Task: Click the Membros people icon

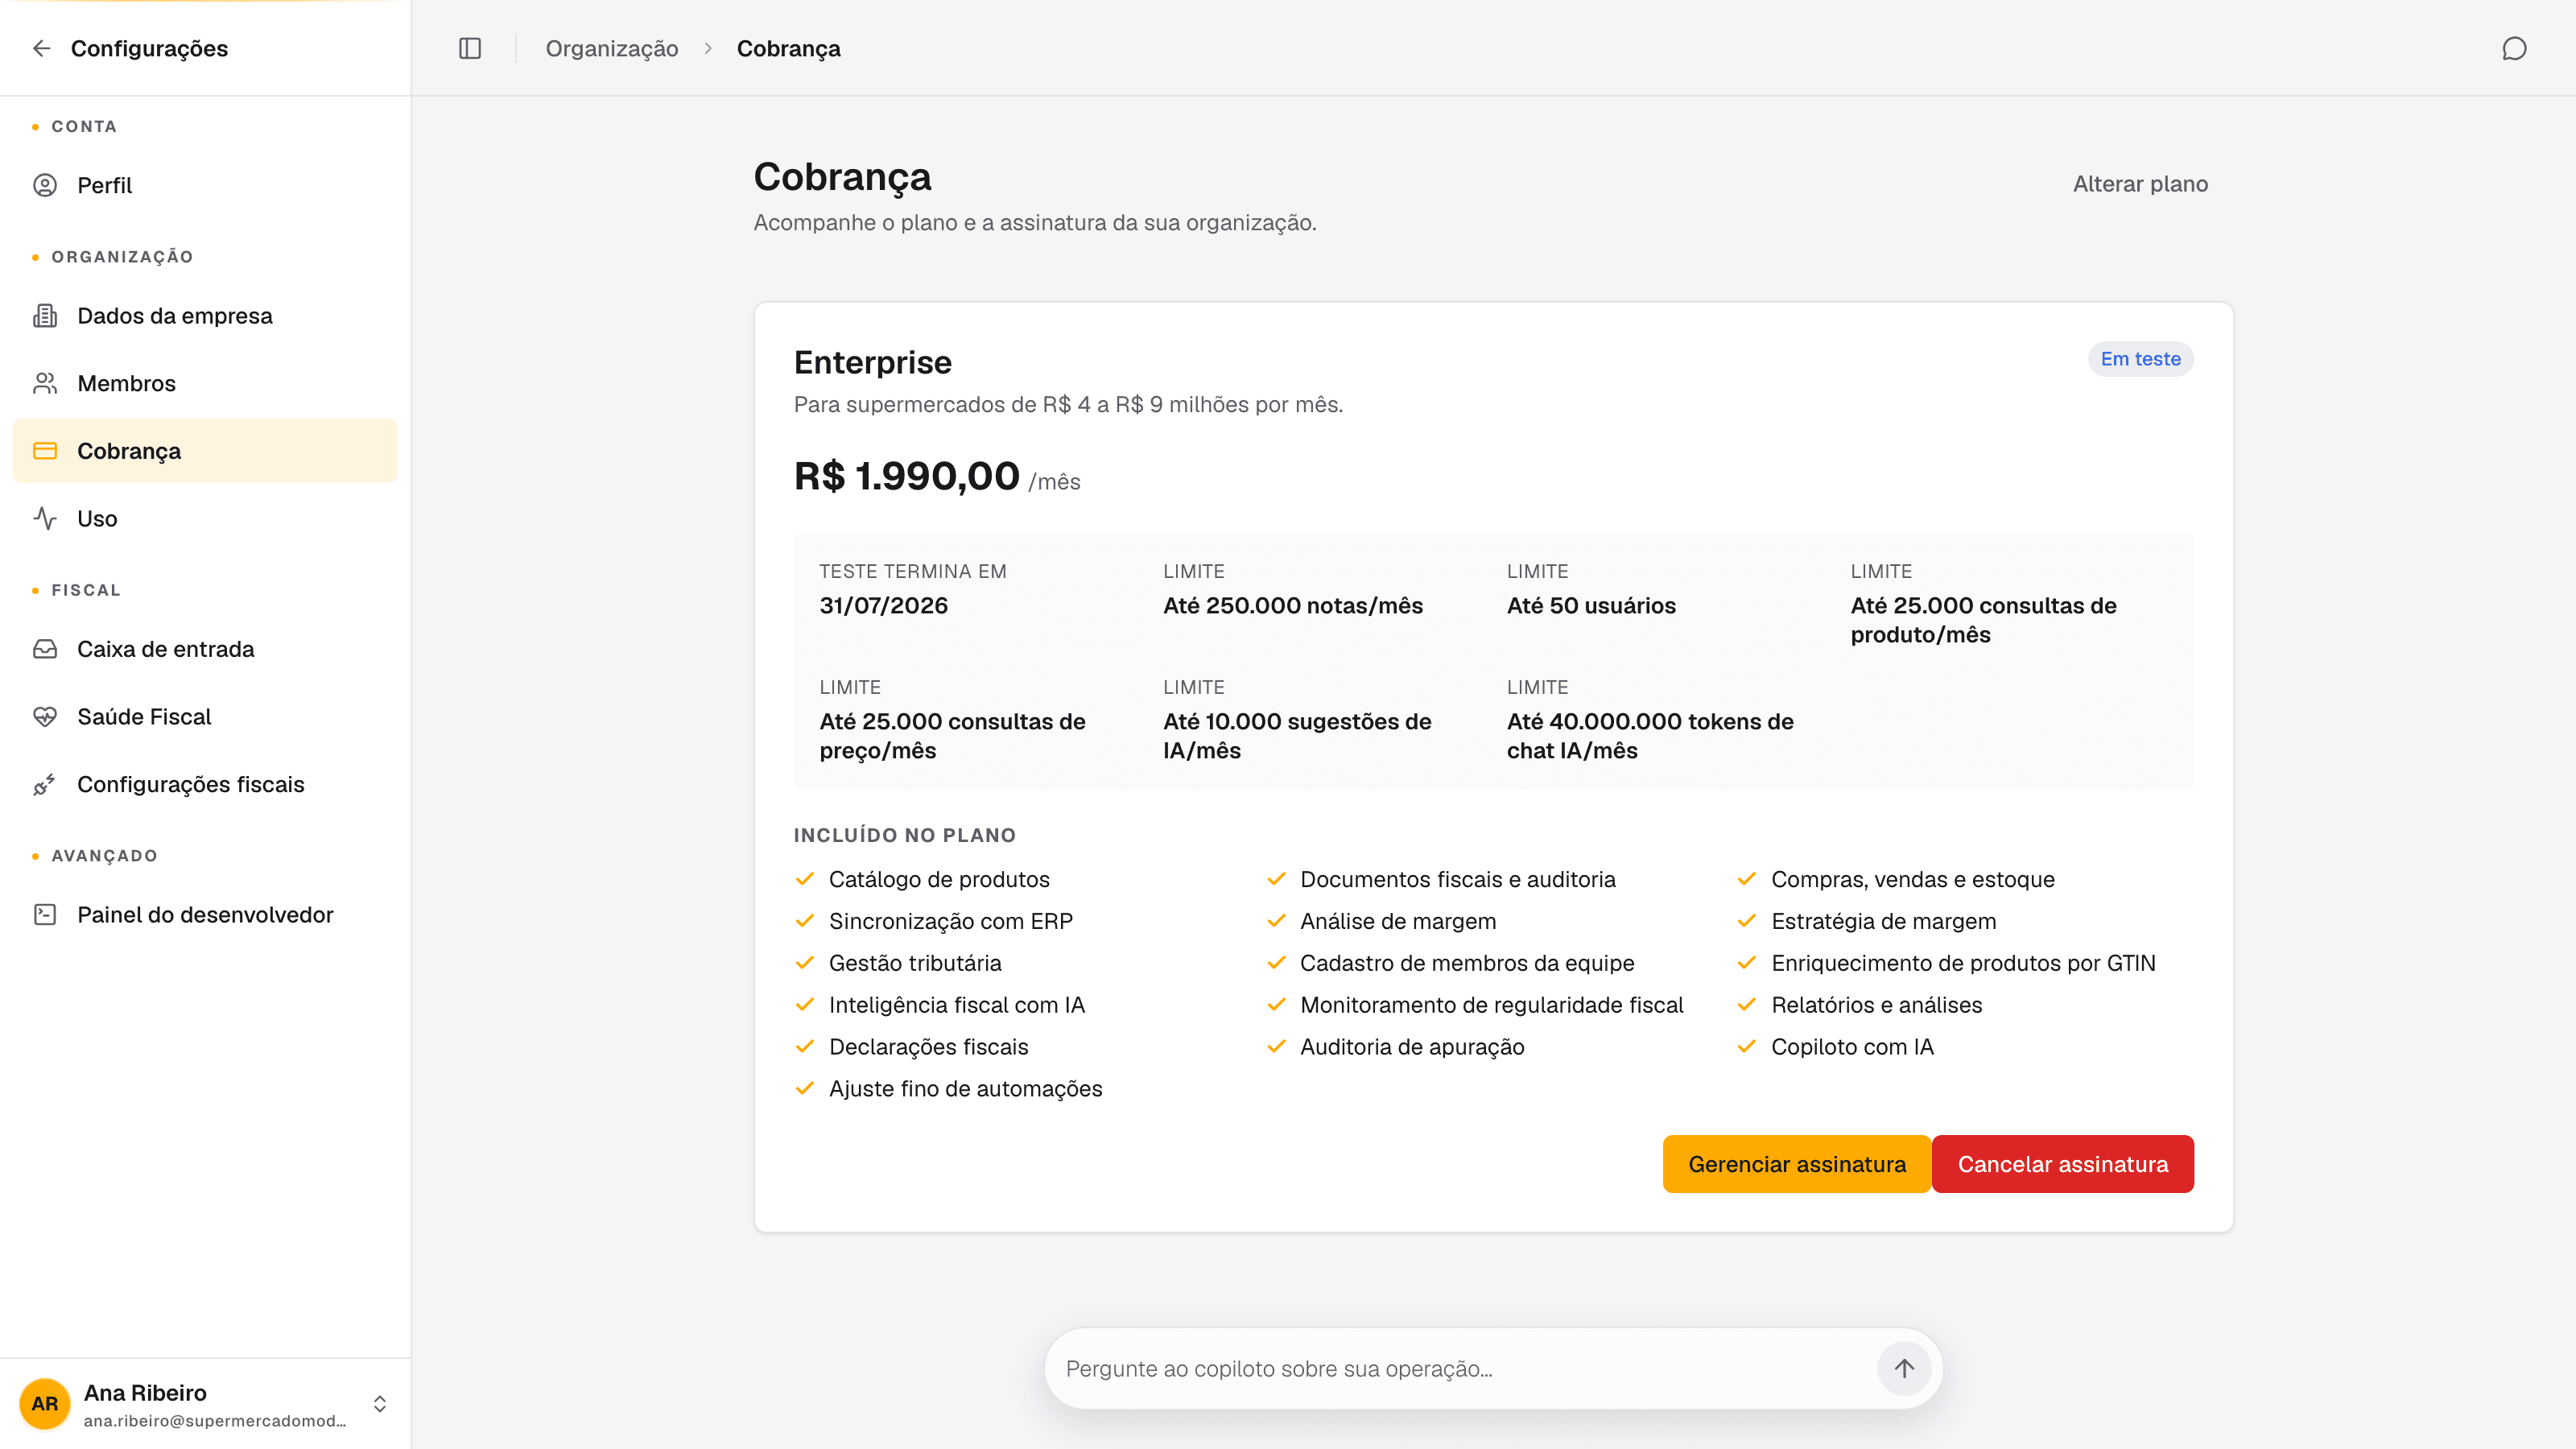Action: 45,383
